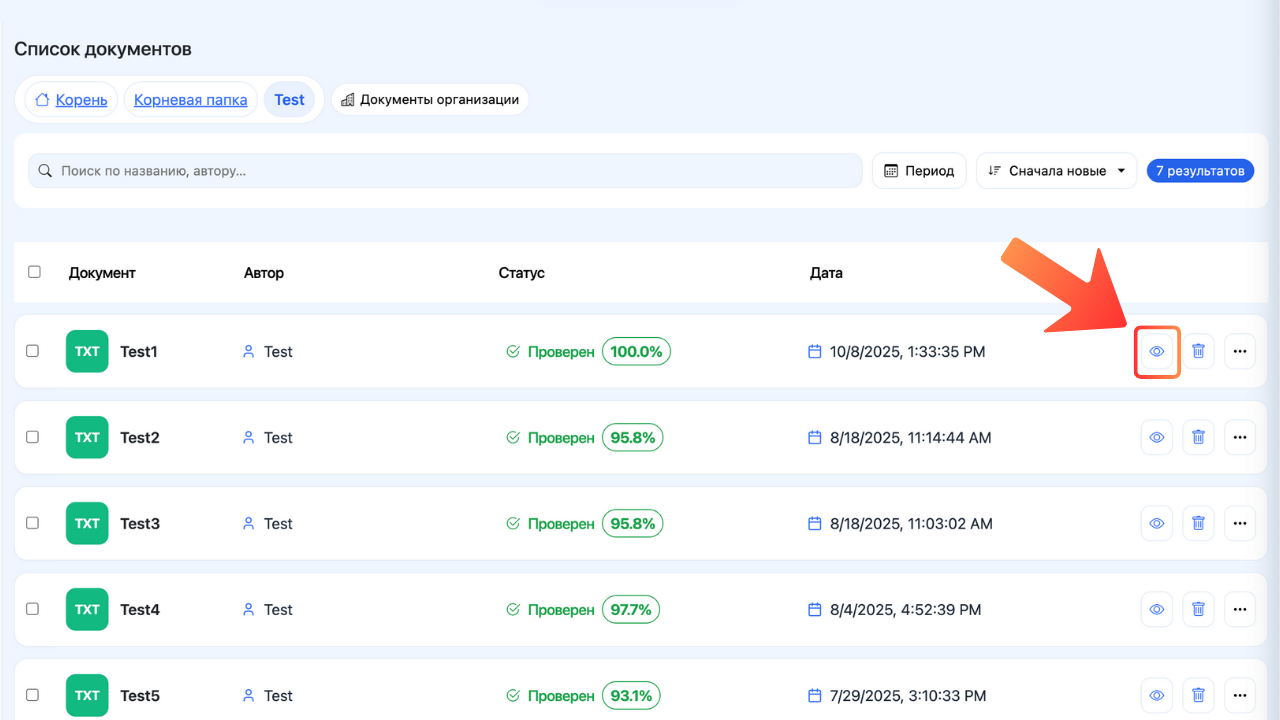View the Test4 document via eye icon
Image resolution: width=1280 pixels, height=720 pixels.
1156,610
